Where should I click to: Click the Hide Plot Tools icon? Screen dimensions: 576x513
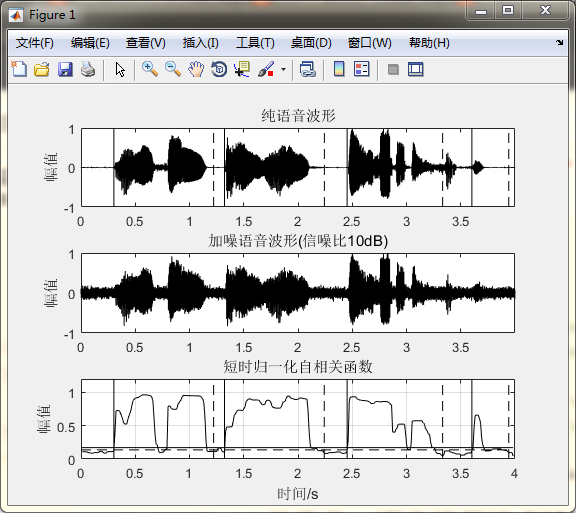(x=393, y=69)
